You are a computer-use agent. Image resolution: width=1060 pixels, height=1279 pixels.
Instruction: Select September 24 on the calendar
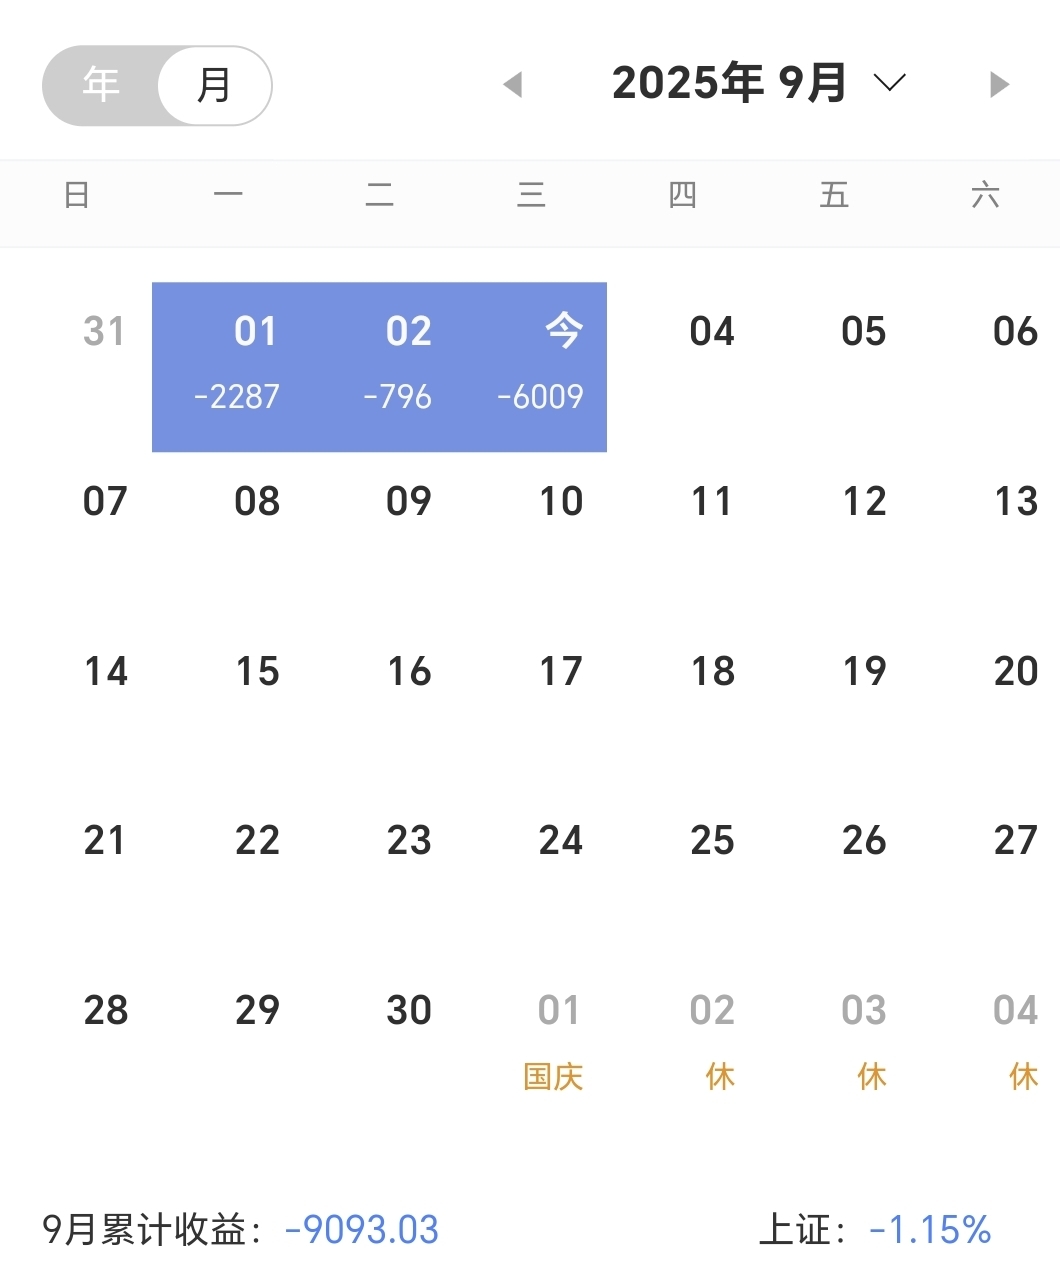[561, 840]
